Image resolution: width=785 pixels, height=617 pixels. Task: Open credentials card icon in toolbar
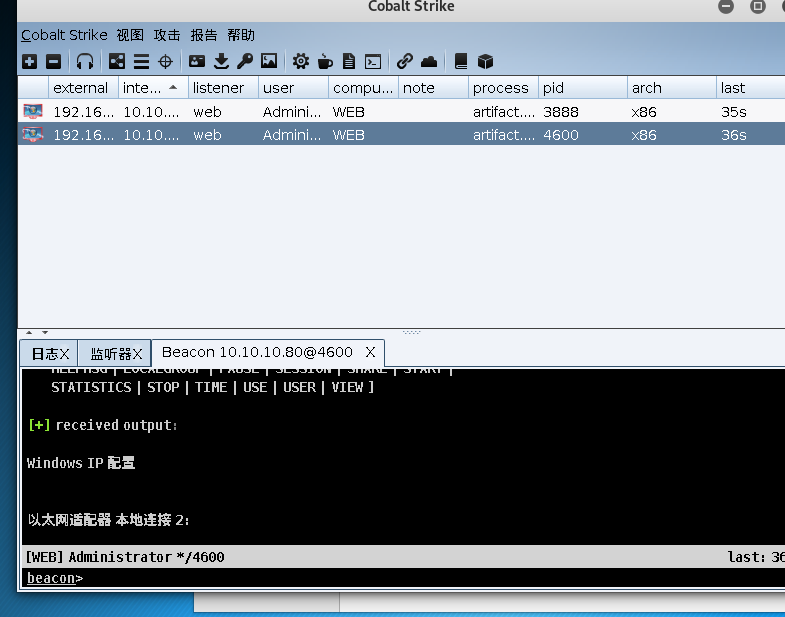[x=197, y=62]
